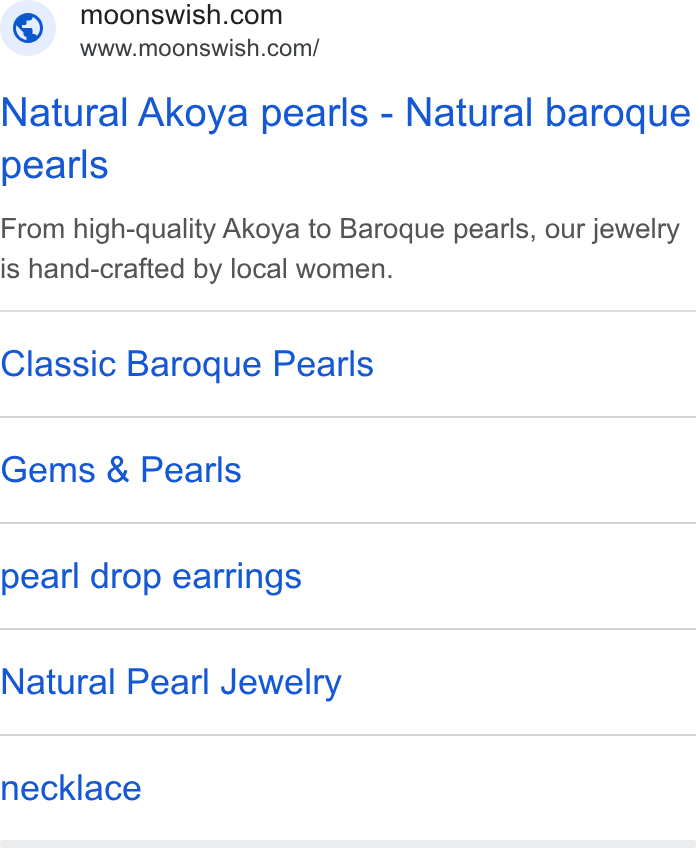Click the www.moonswish.com/ URL text
Viewport: 696px width, 848px height.
coord(200,48)
